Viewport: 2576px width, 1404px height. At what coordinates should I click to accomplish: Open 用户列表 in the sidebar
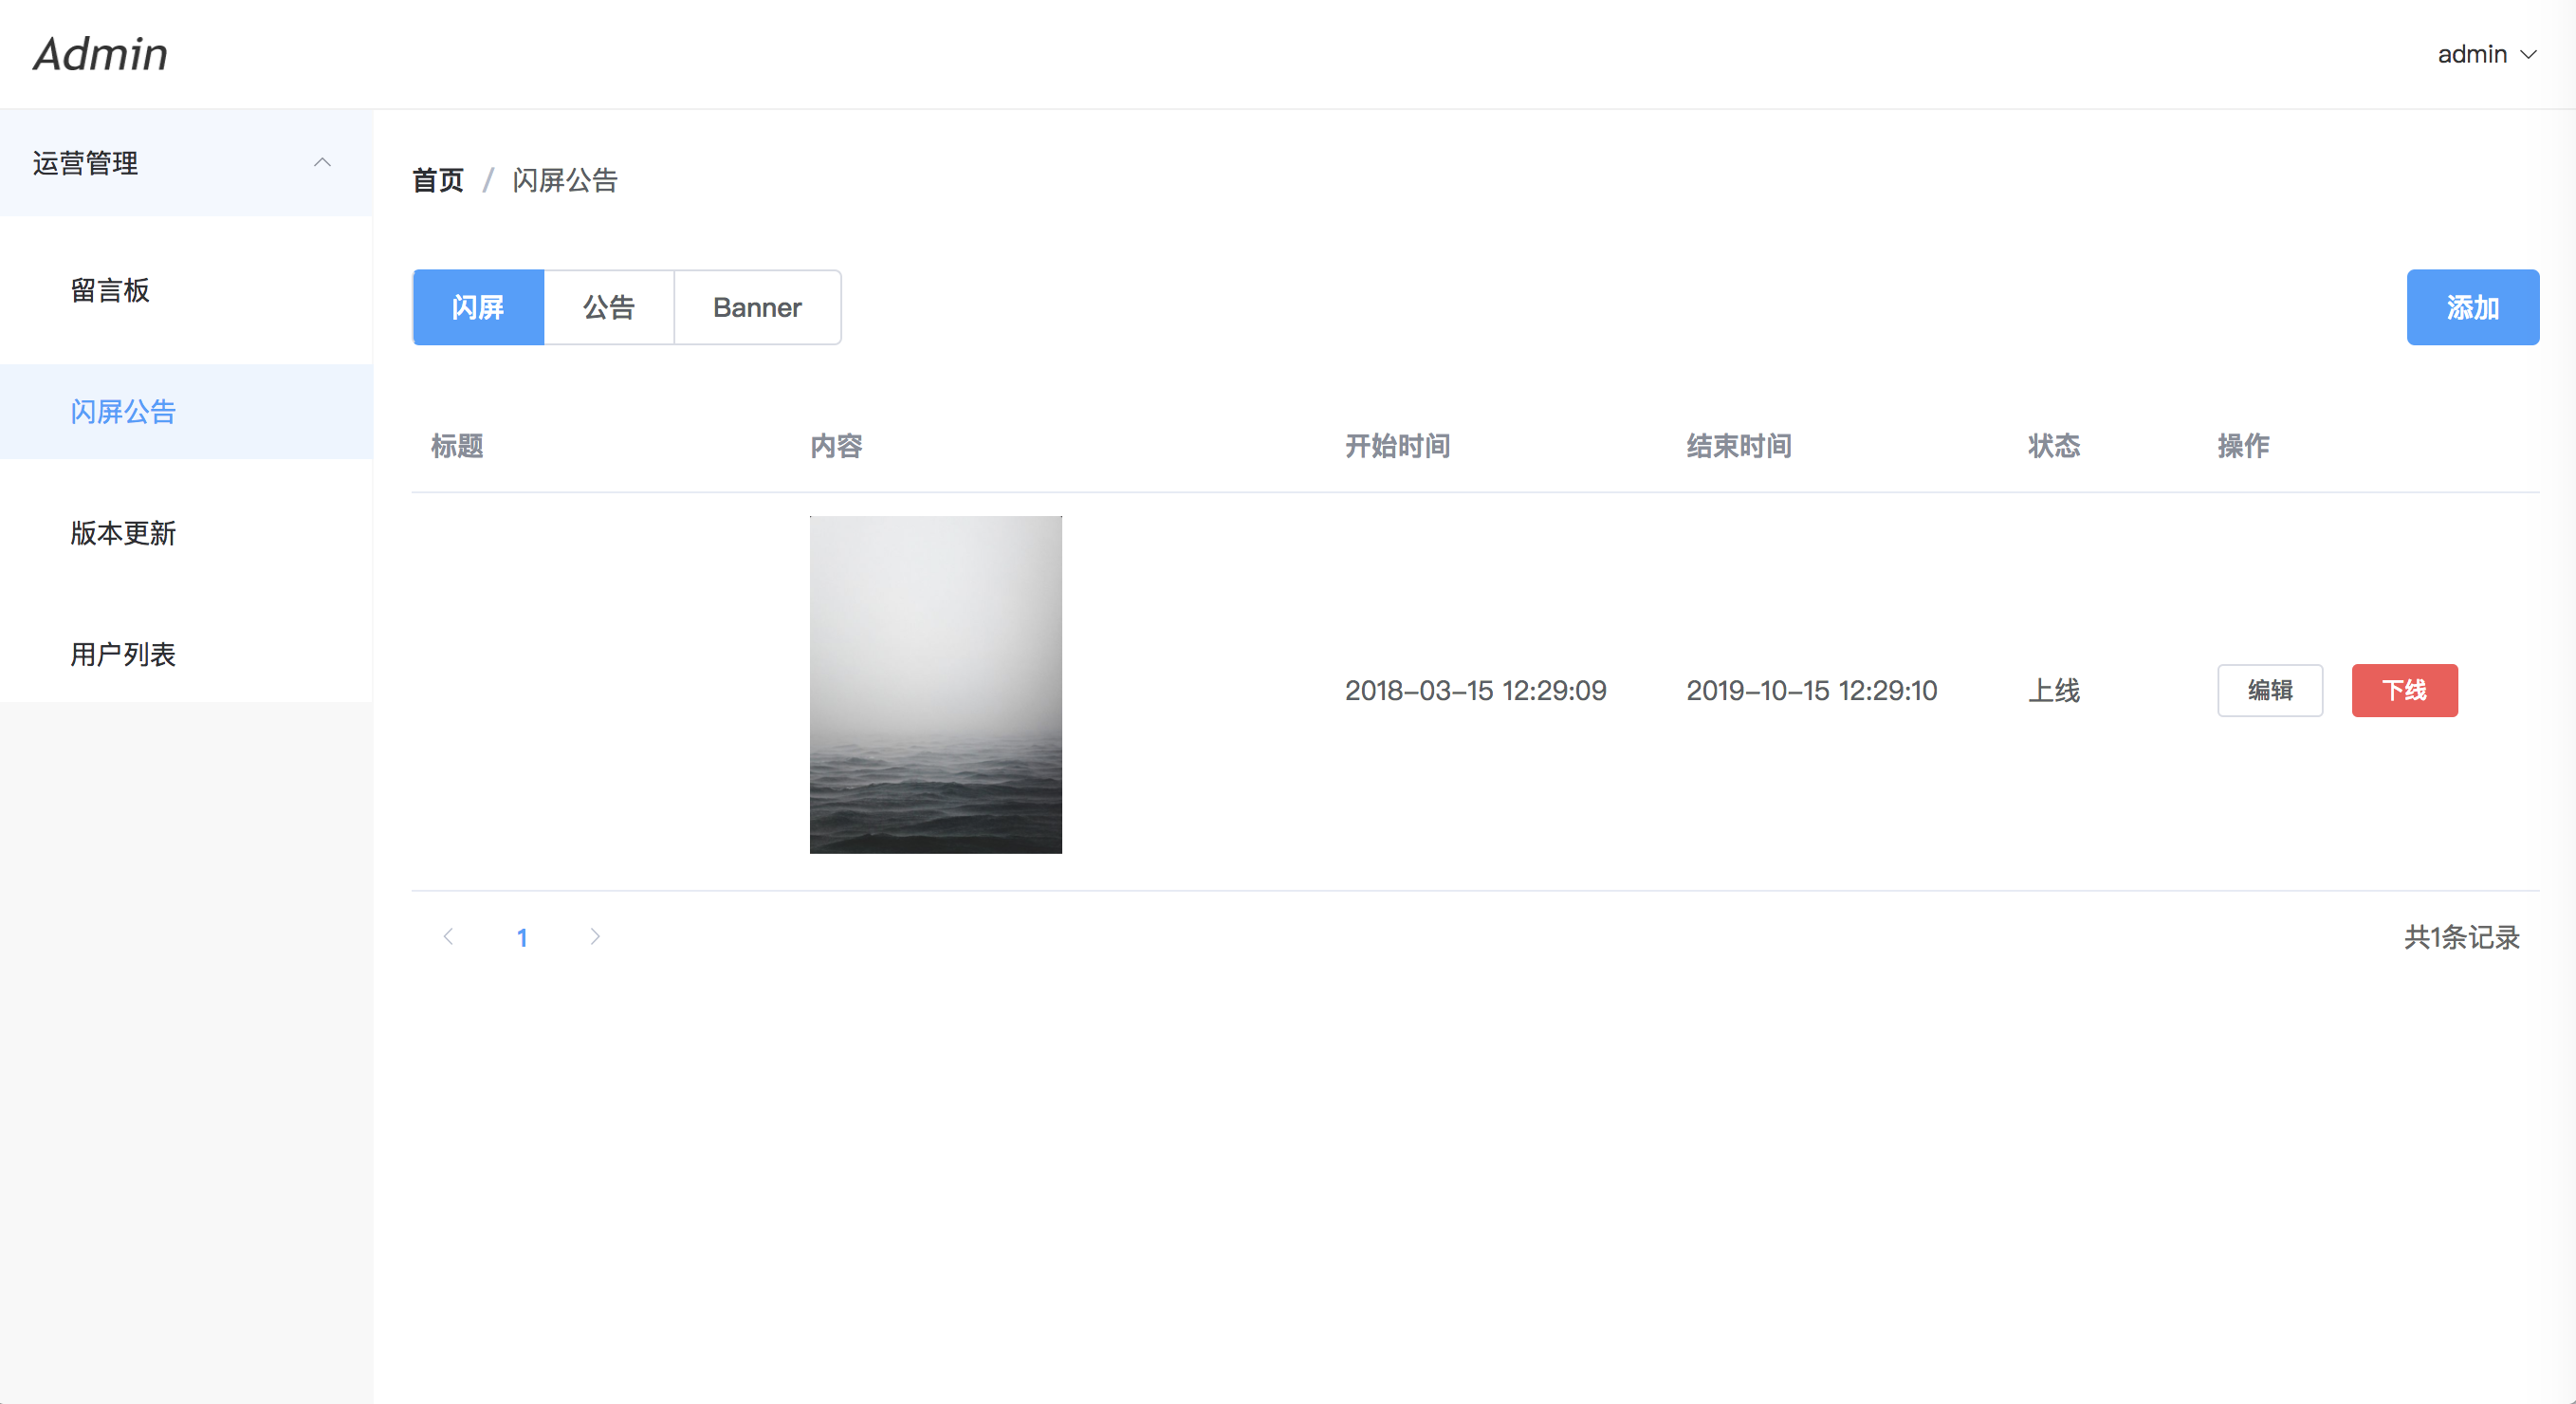click(x=123, y=654)
